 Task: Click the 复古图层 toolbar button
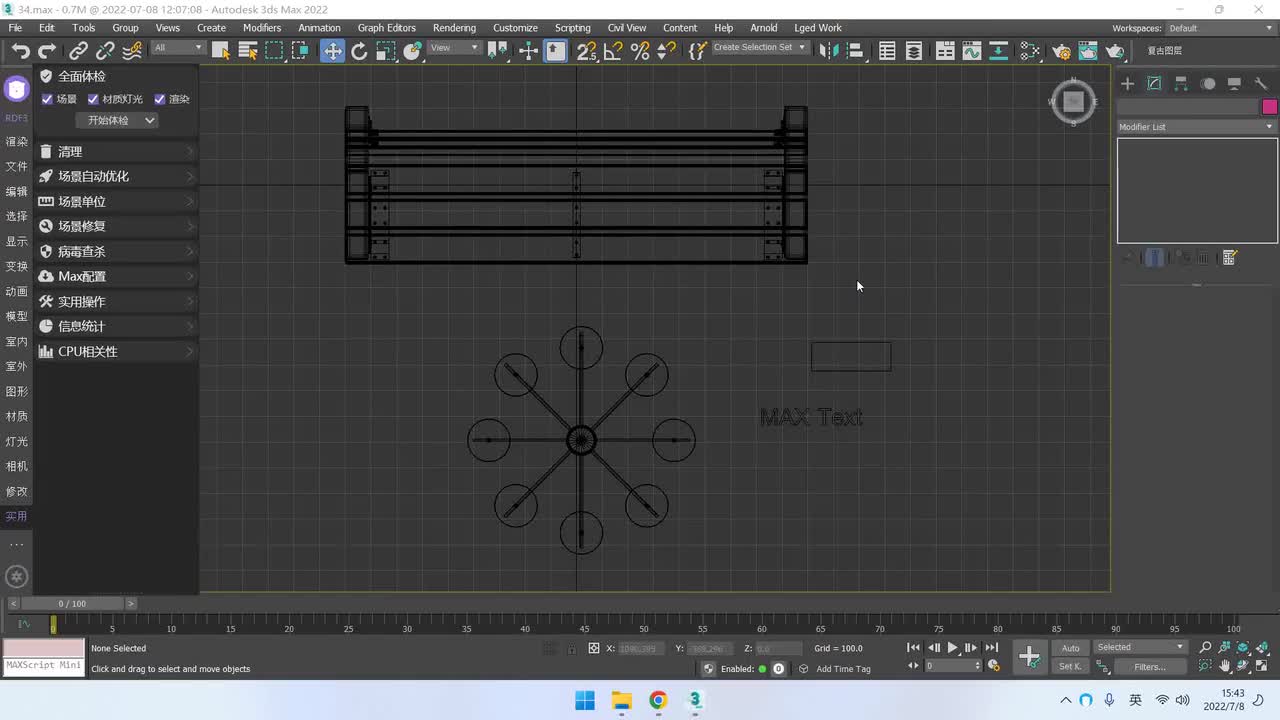point(1164,51)
